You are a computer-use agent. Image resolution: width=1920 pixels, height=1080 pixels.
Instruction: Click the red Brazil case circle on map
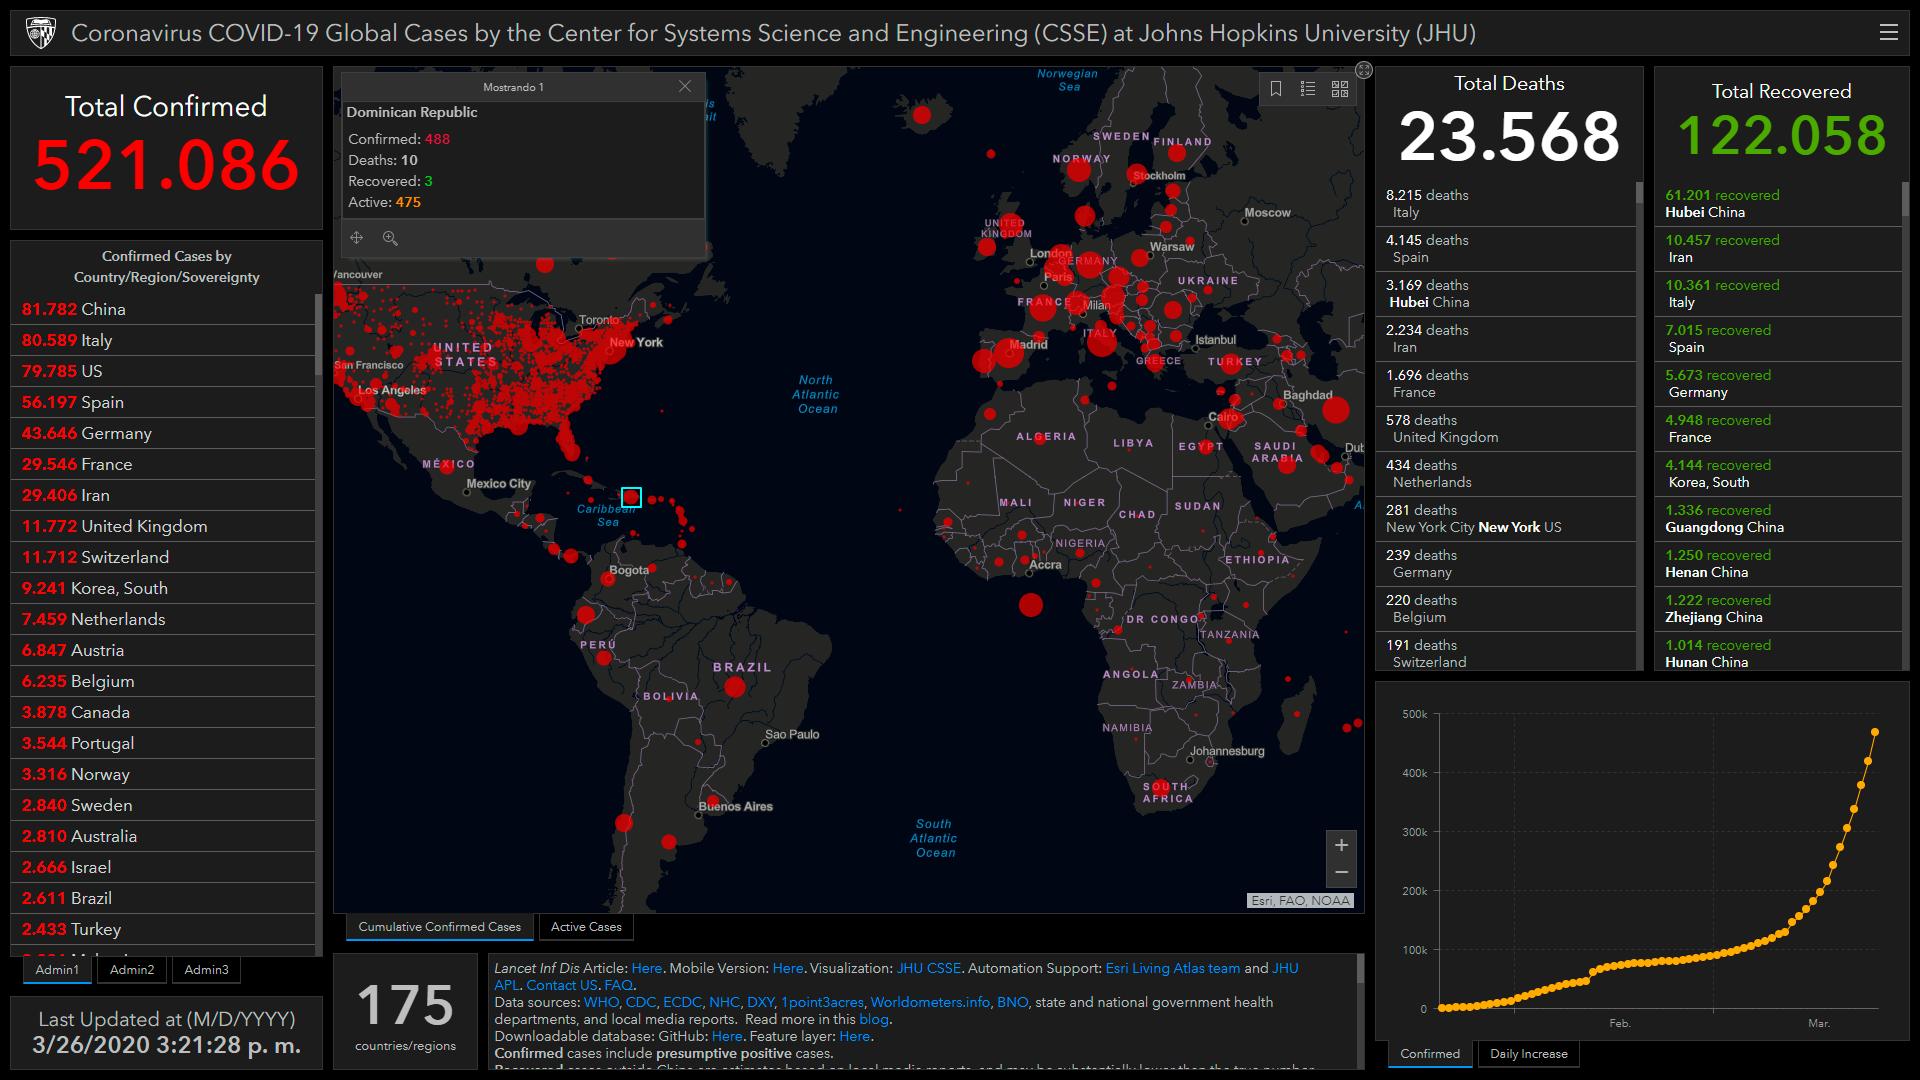point(735,687)
